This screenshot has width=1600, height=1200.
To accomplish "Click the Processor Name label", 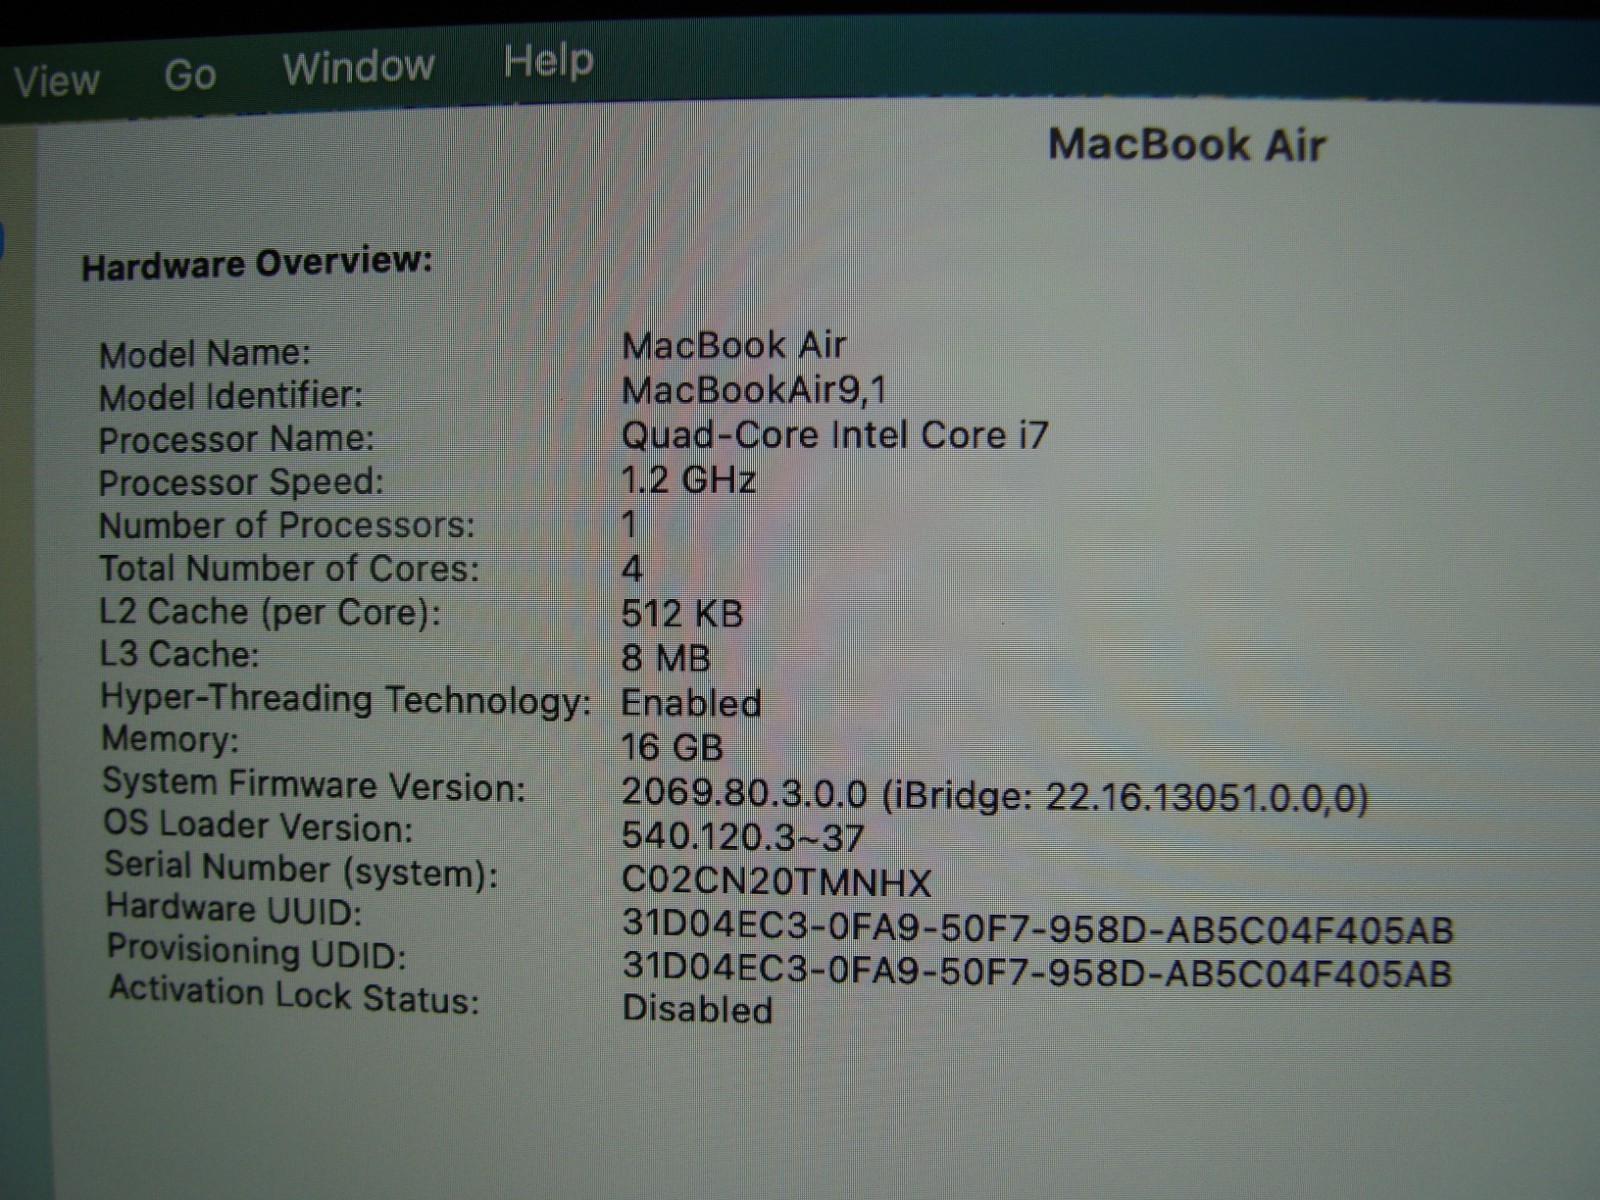I will coord(236,439).
